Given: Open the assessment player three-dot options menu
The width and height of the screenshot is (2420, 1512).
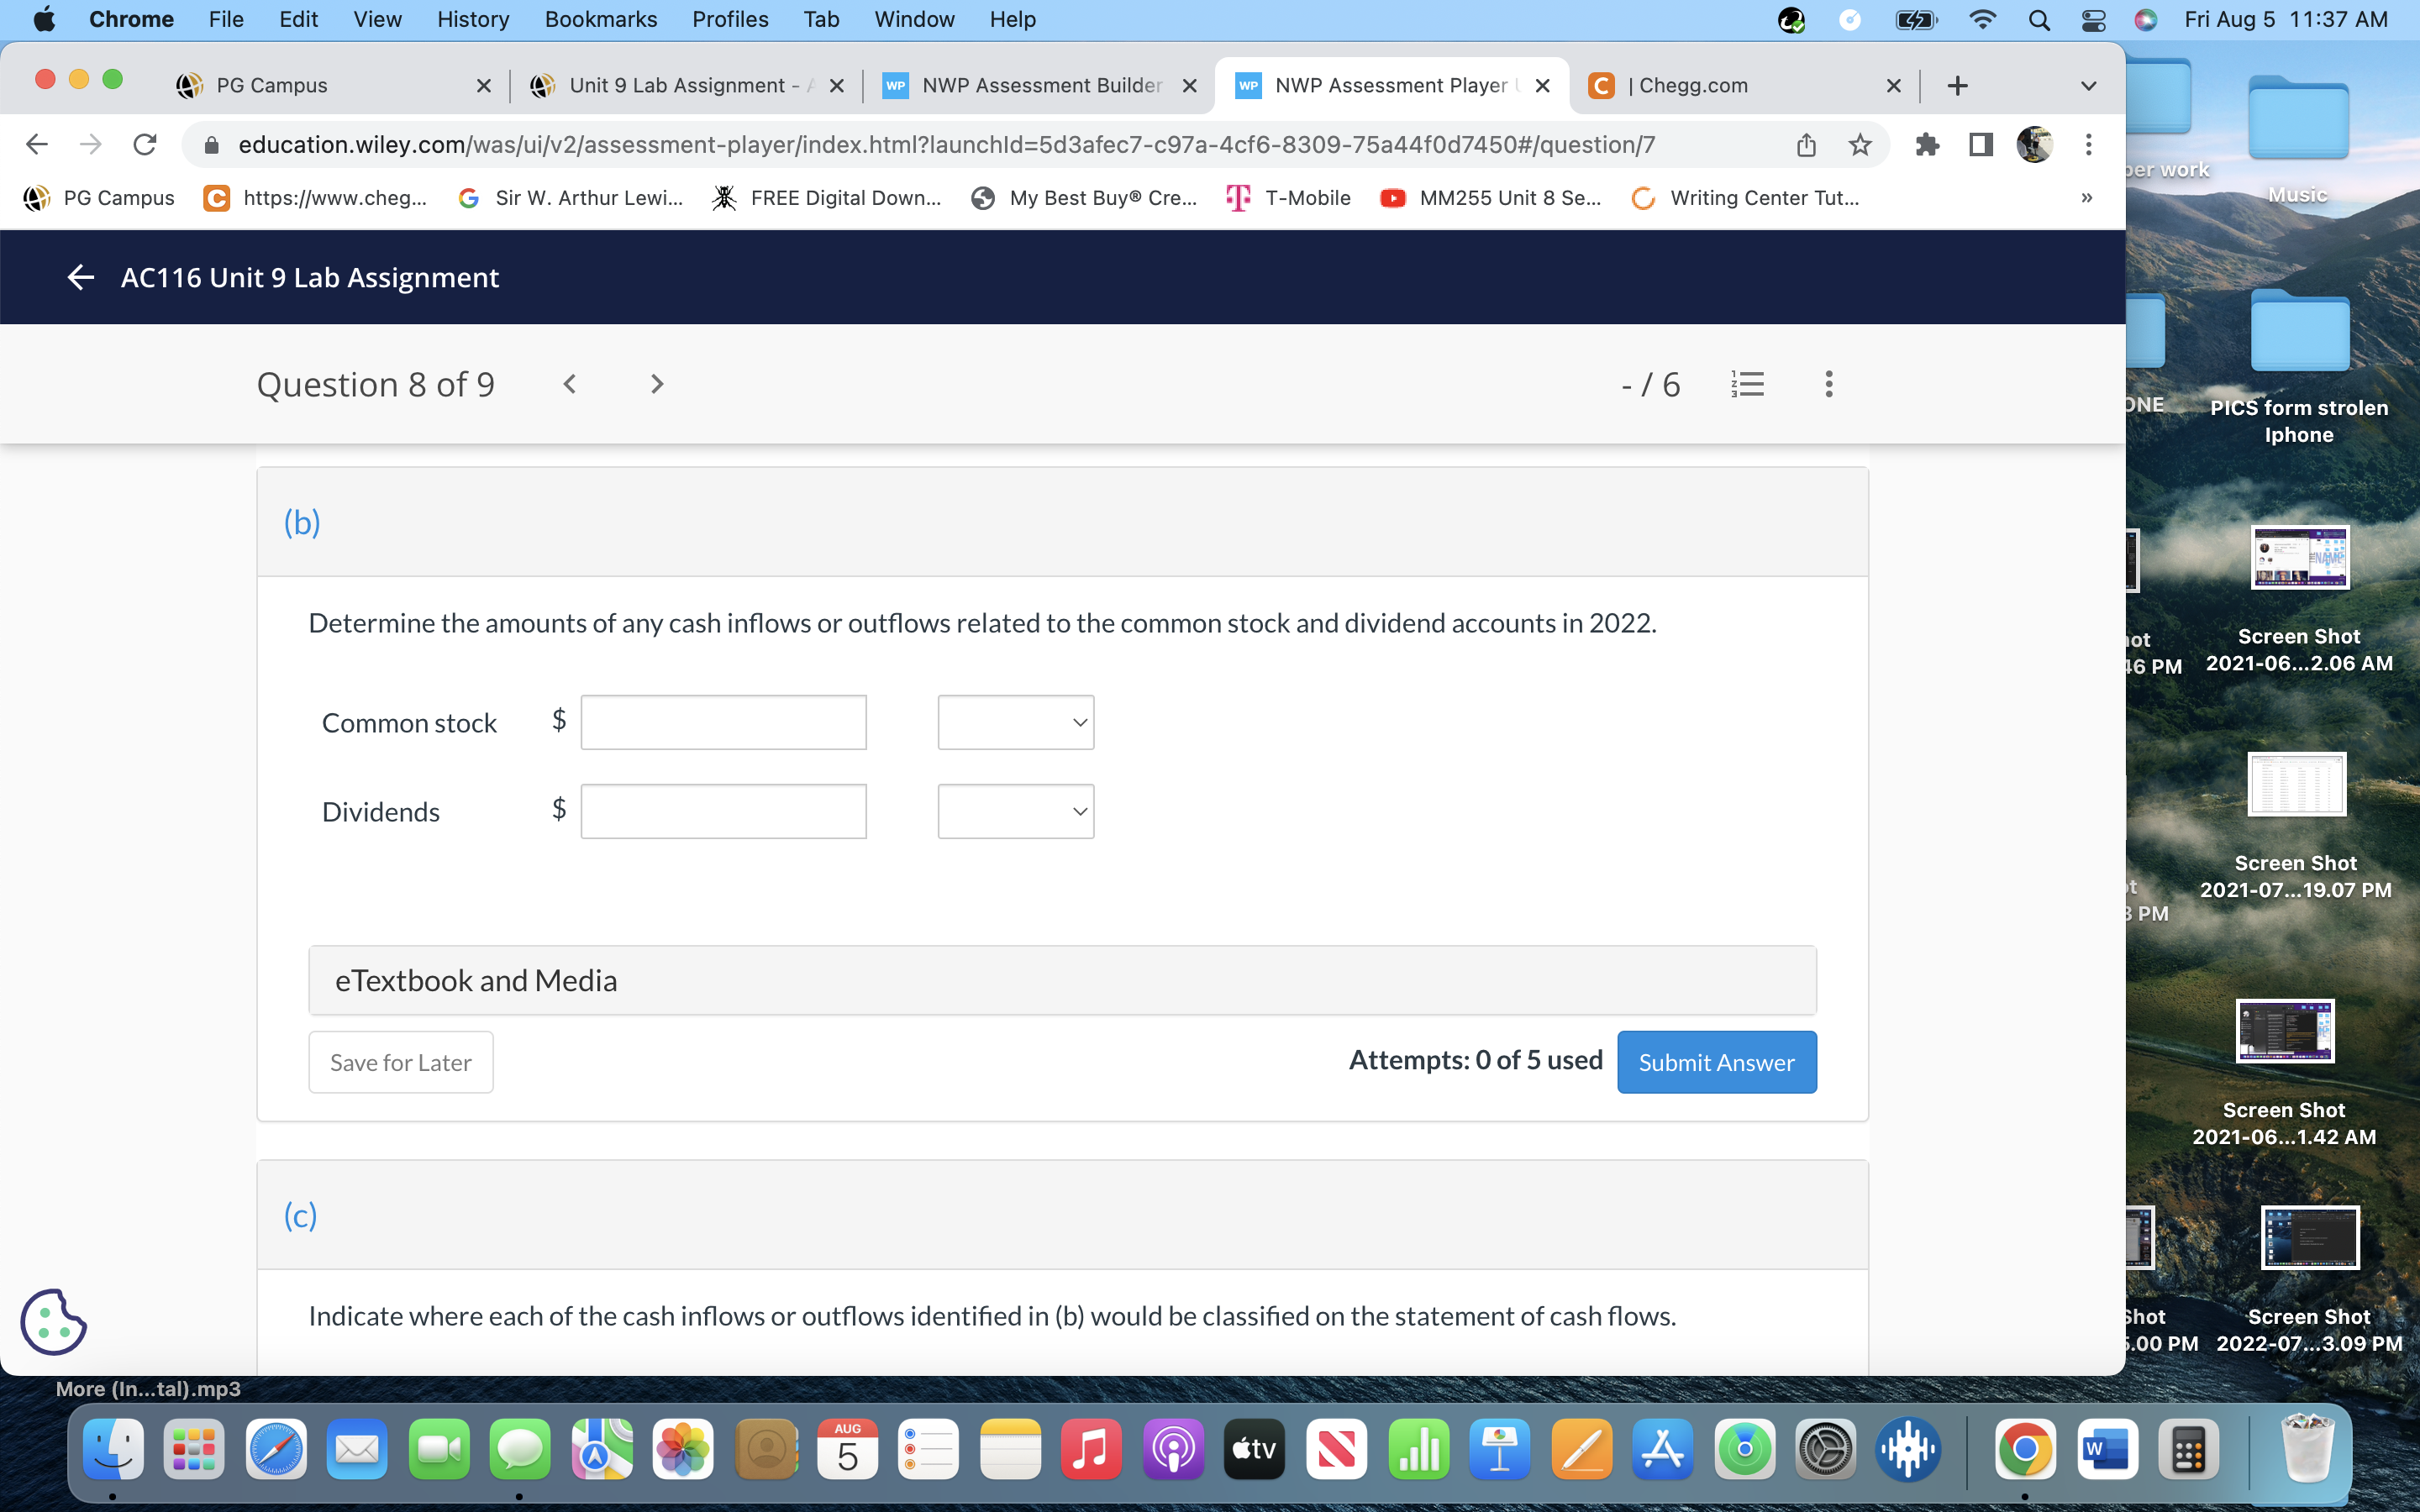Looking at the screenshot, I should pos(1829,383).
